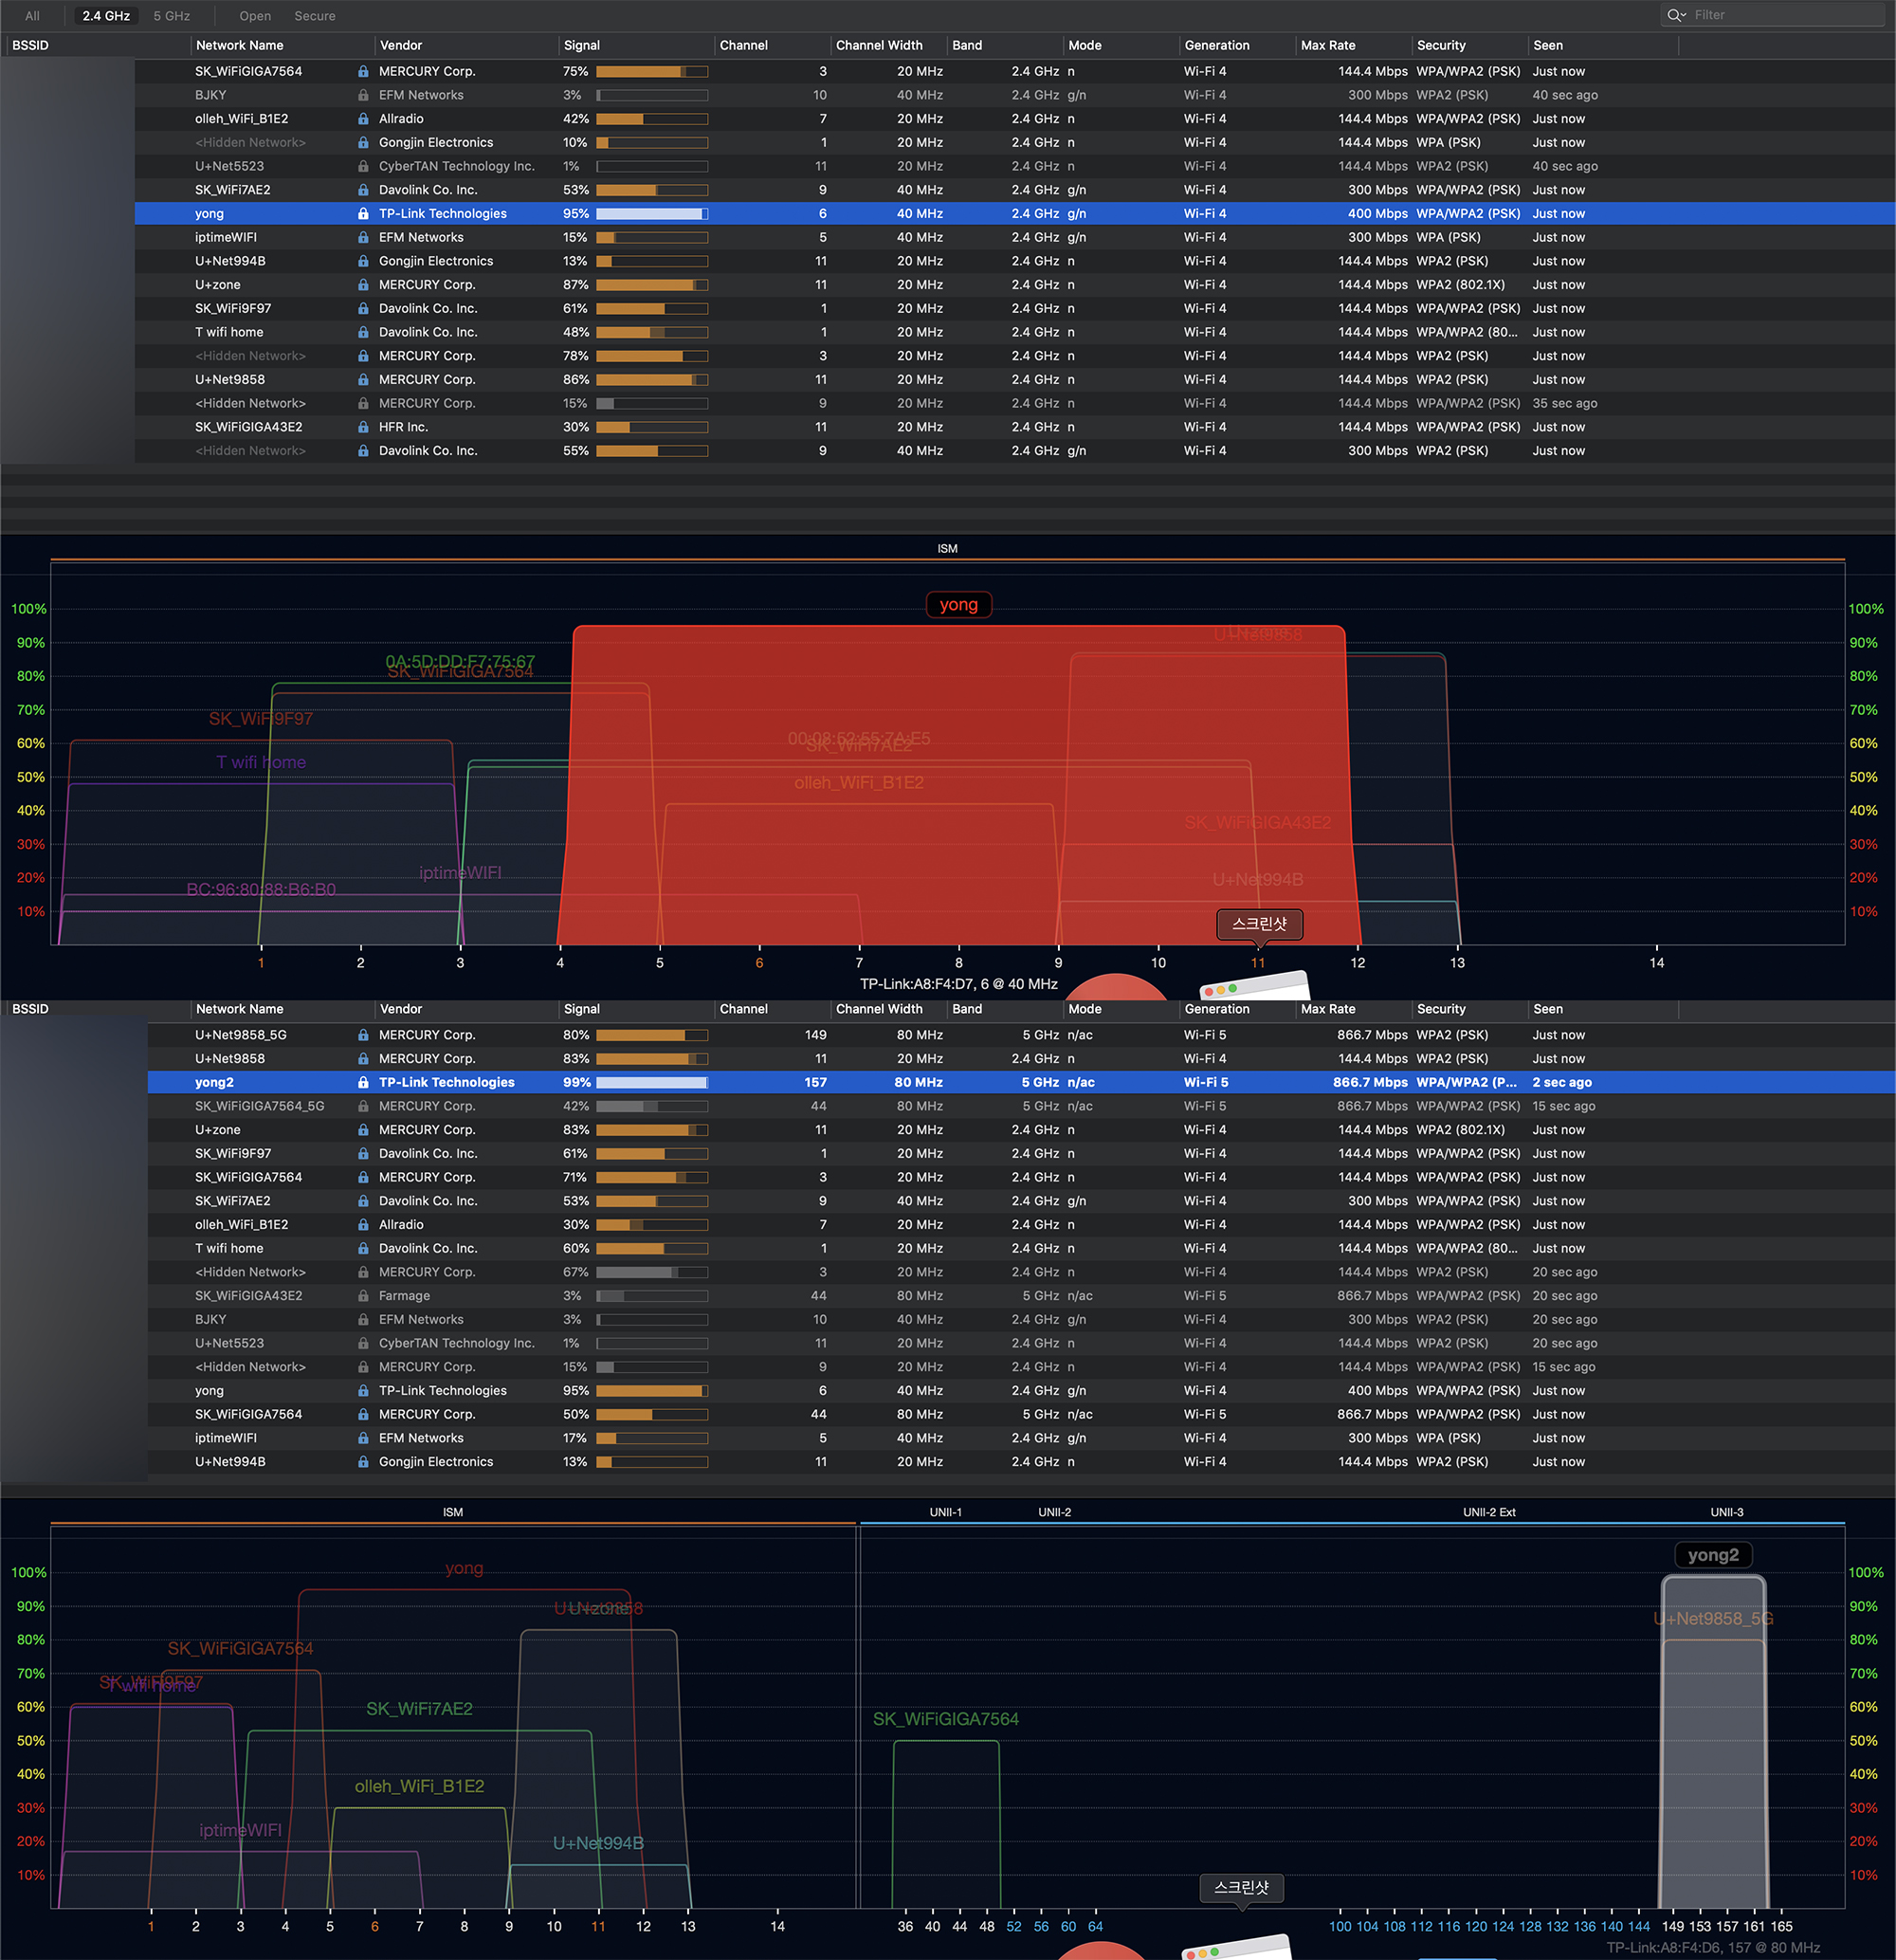Toggle the 5 GHz band filter
1896x1960 pixels.
[172, 16]
